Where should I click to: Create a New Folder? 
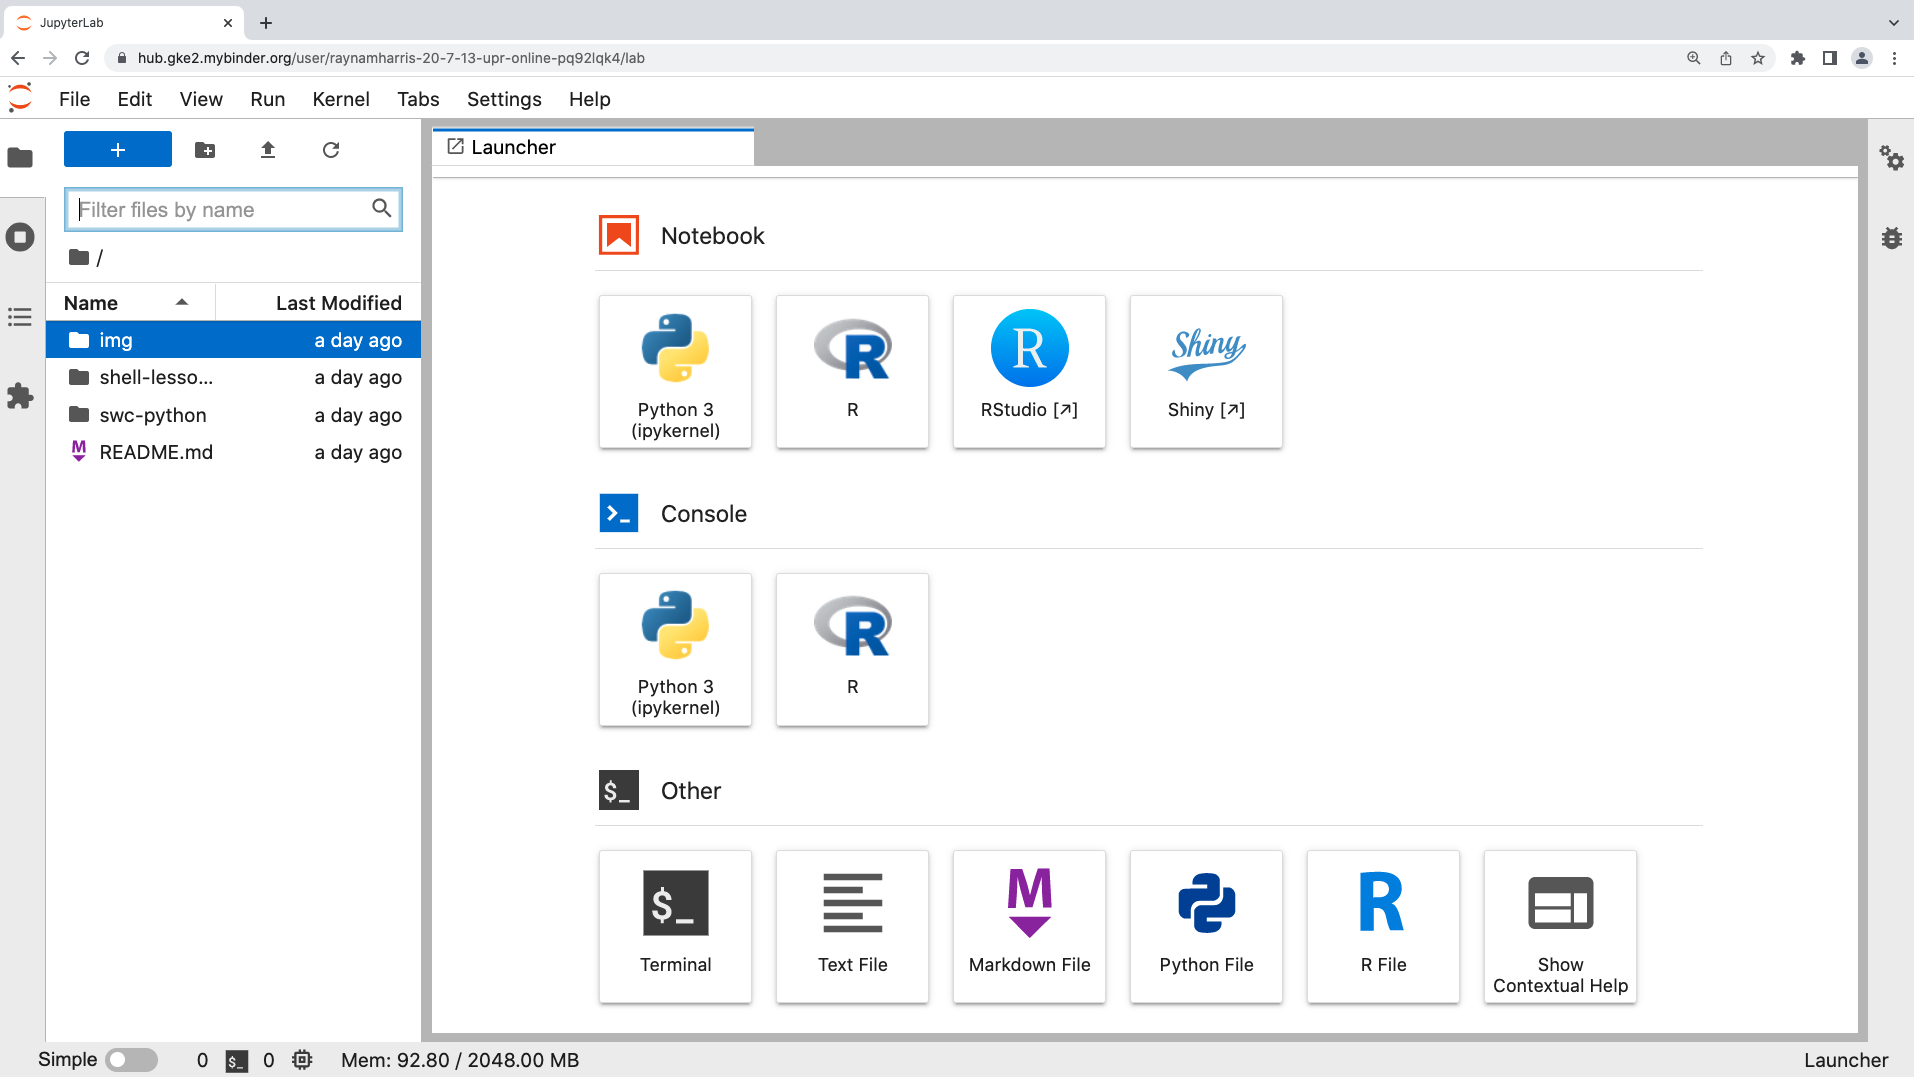pos(205,150)
